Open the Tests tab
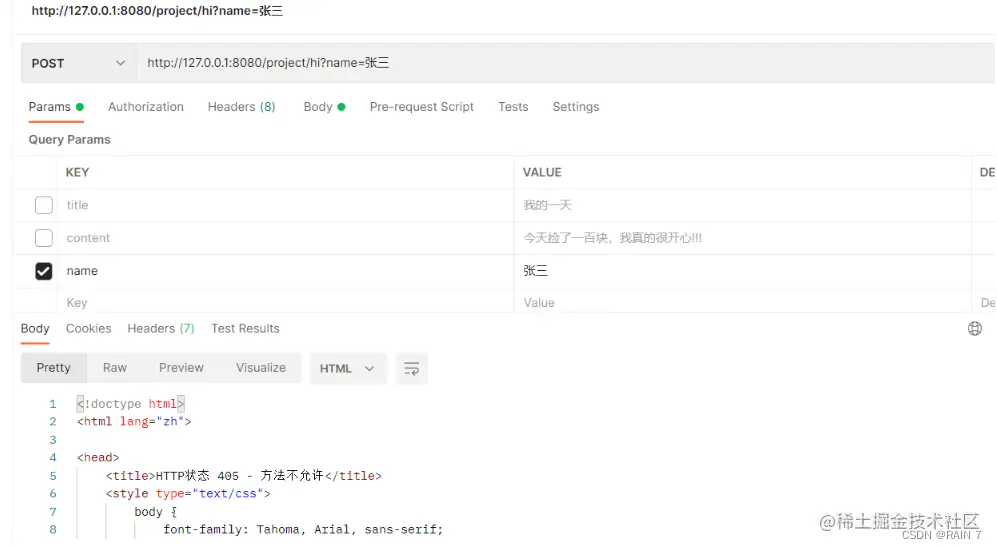 [x=513, y=107]
